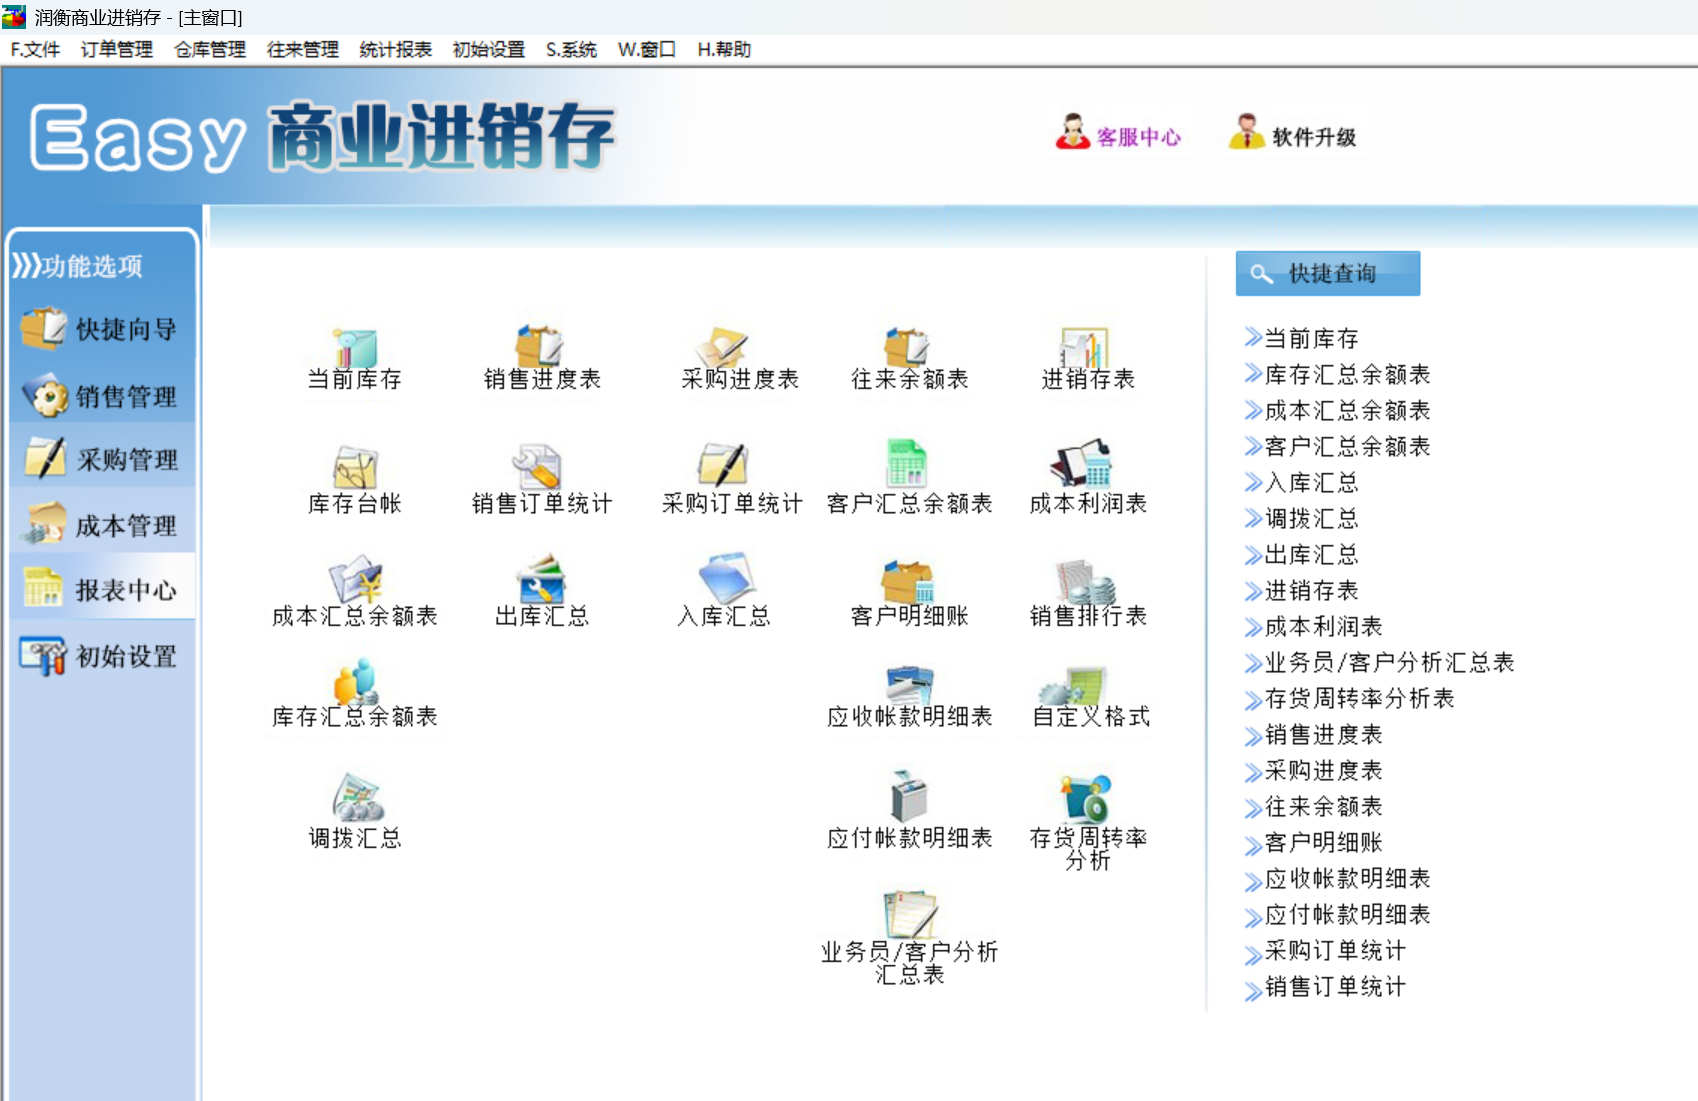Open the 自定义格式 gear icon
Image resolution: width=1698 pixels, height=1101 pixels.
point(1072,686)
